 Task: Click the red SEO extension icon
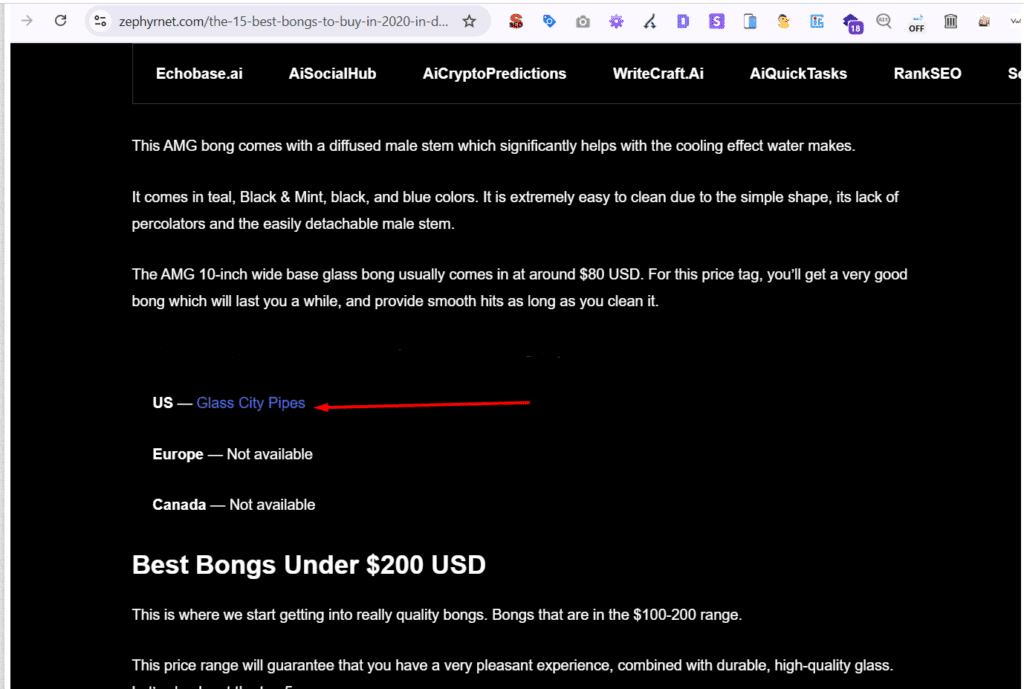tap(516, 21)
